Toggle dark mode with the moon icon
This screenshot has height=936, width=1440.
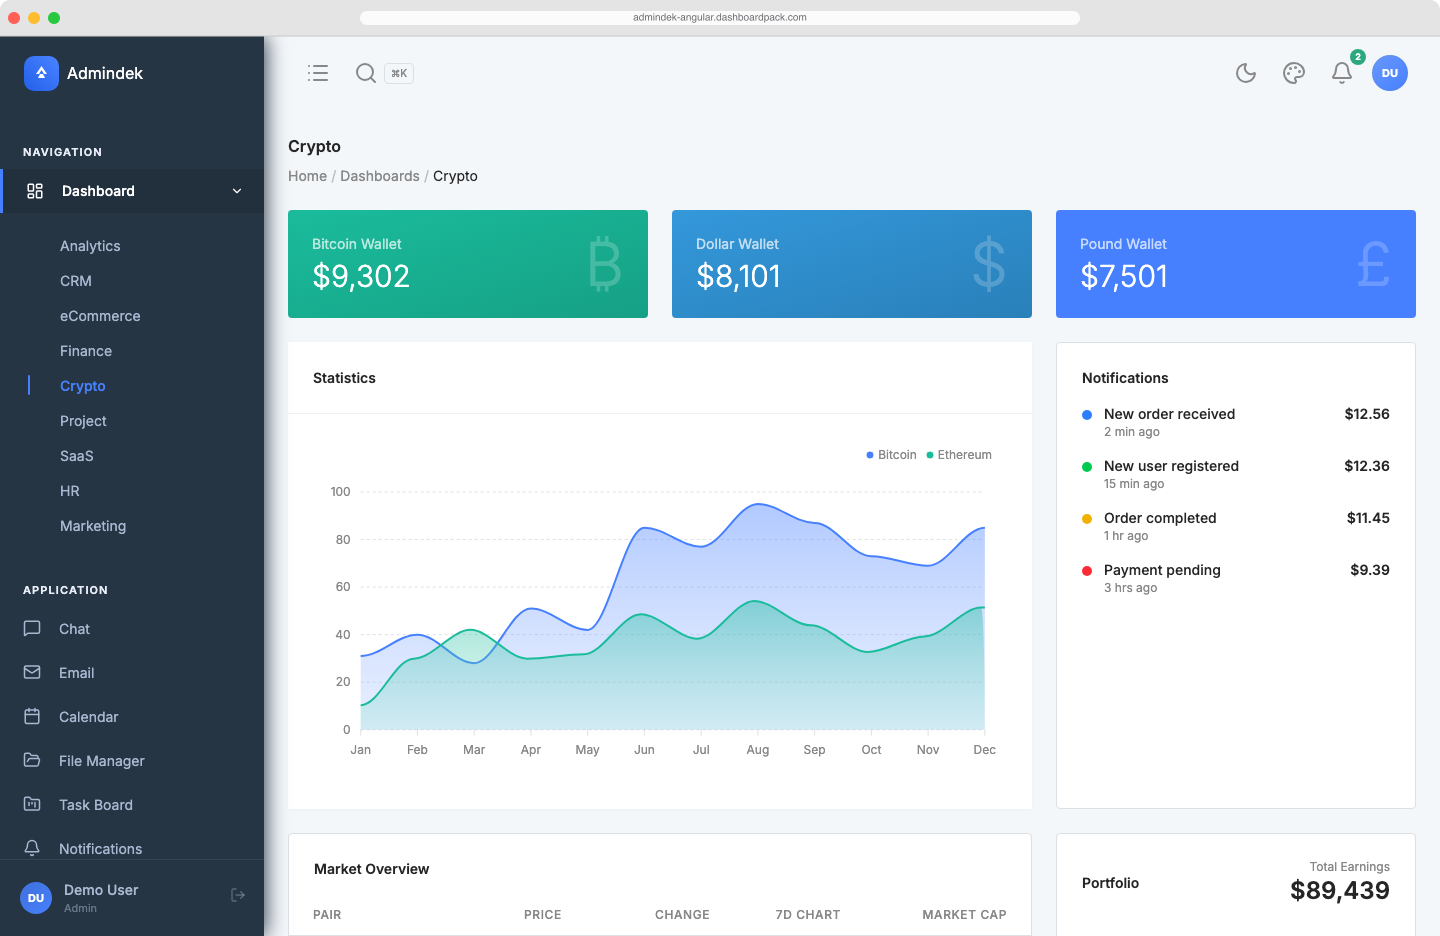pos(1245,73)
